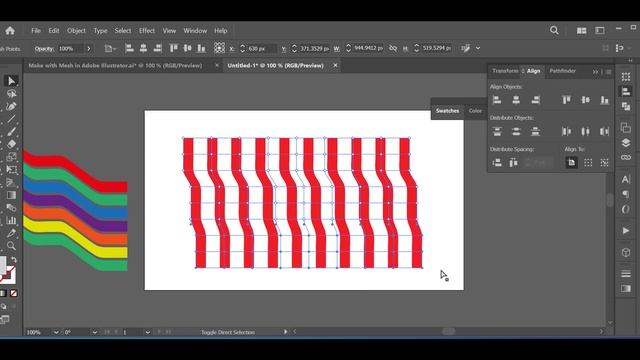Screen dimensions: 640x360
Task: Click Vertical Align Center in Align panel
Action: 585,100
